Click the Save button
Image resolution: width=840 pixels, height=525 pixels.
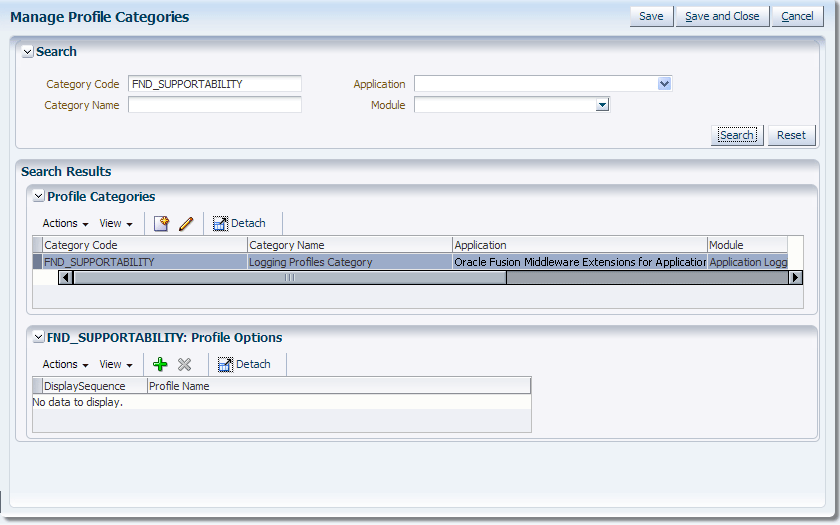pyautogui.click(x=651, y=17)
